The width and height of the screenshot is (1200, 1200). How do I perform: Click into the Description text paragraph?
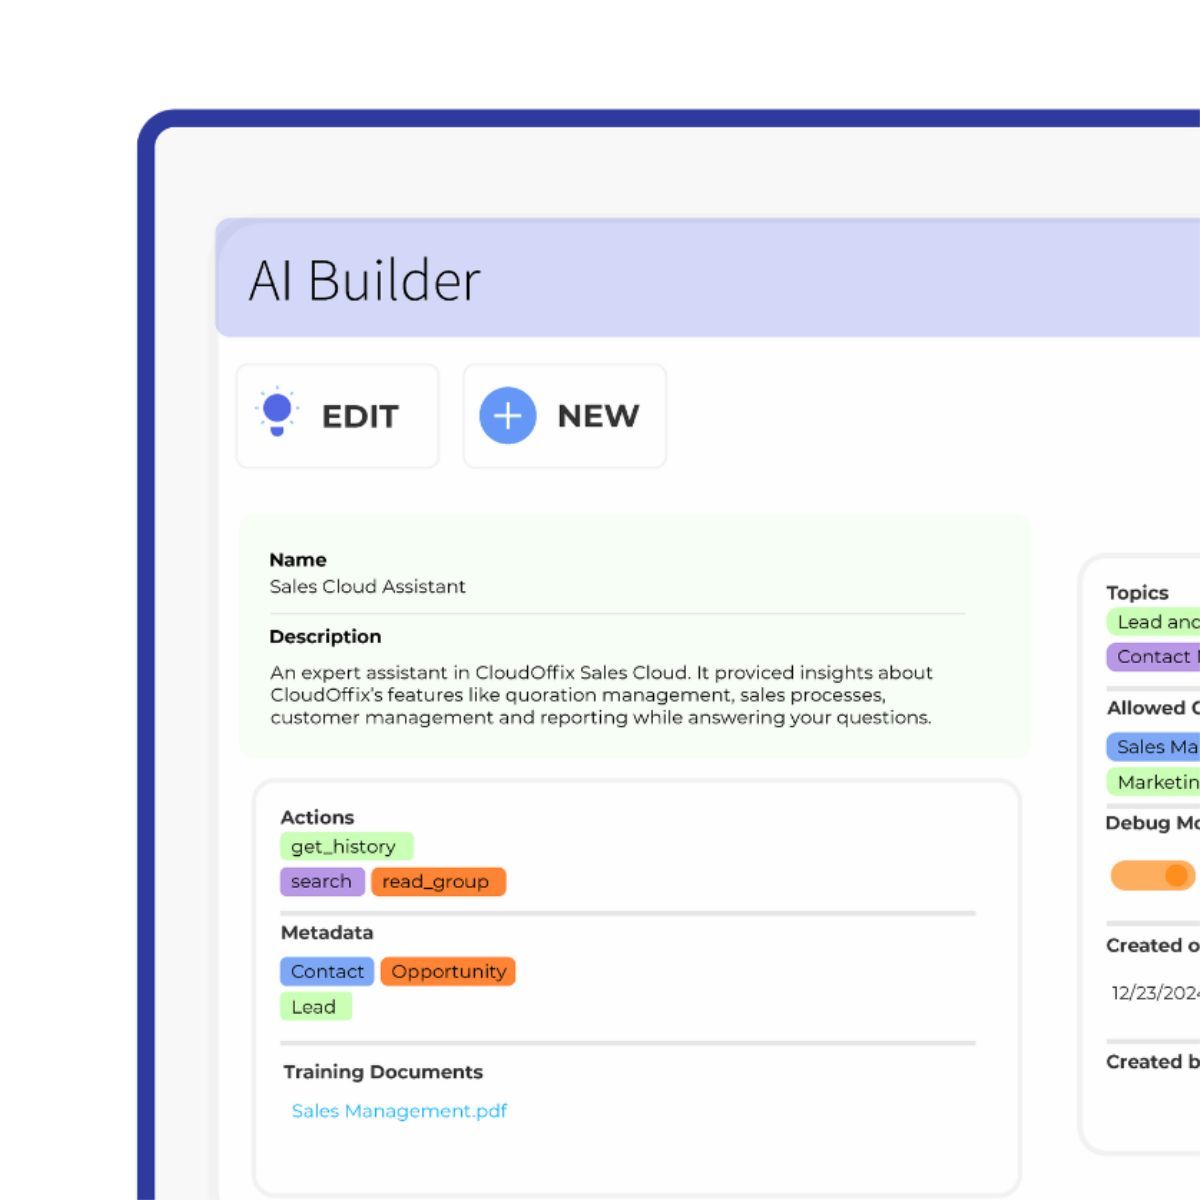point(600,695)
